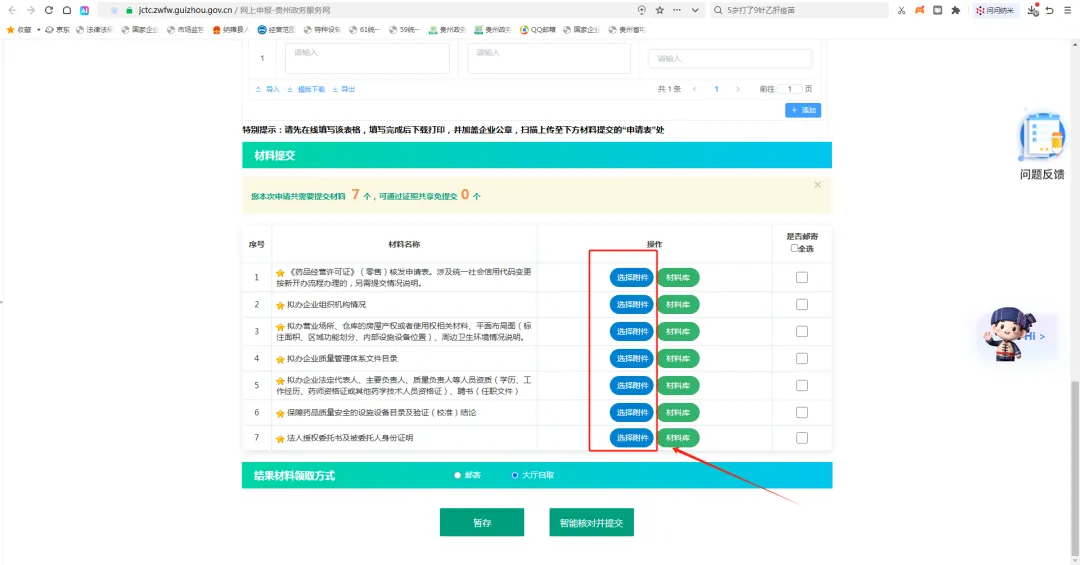Expand the address bar dropdown chevron
This screenshot has width=1080, height=565.
tap(695, 10)
